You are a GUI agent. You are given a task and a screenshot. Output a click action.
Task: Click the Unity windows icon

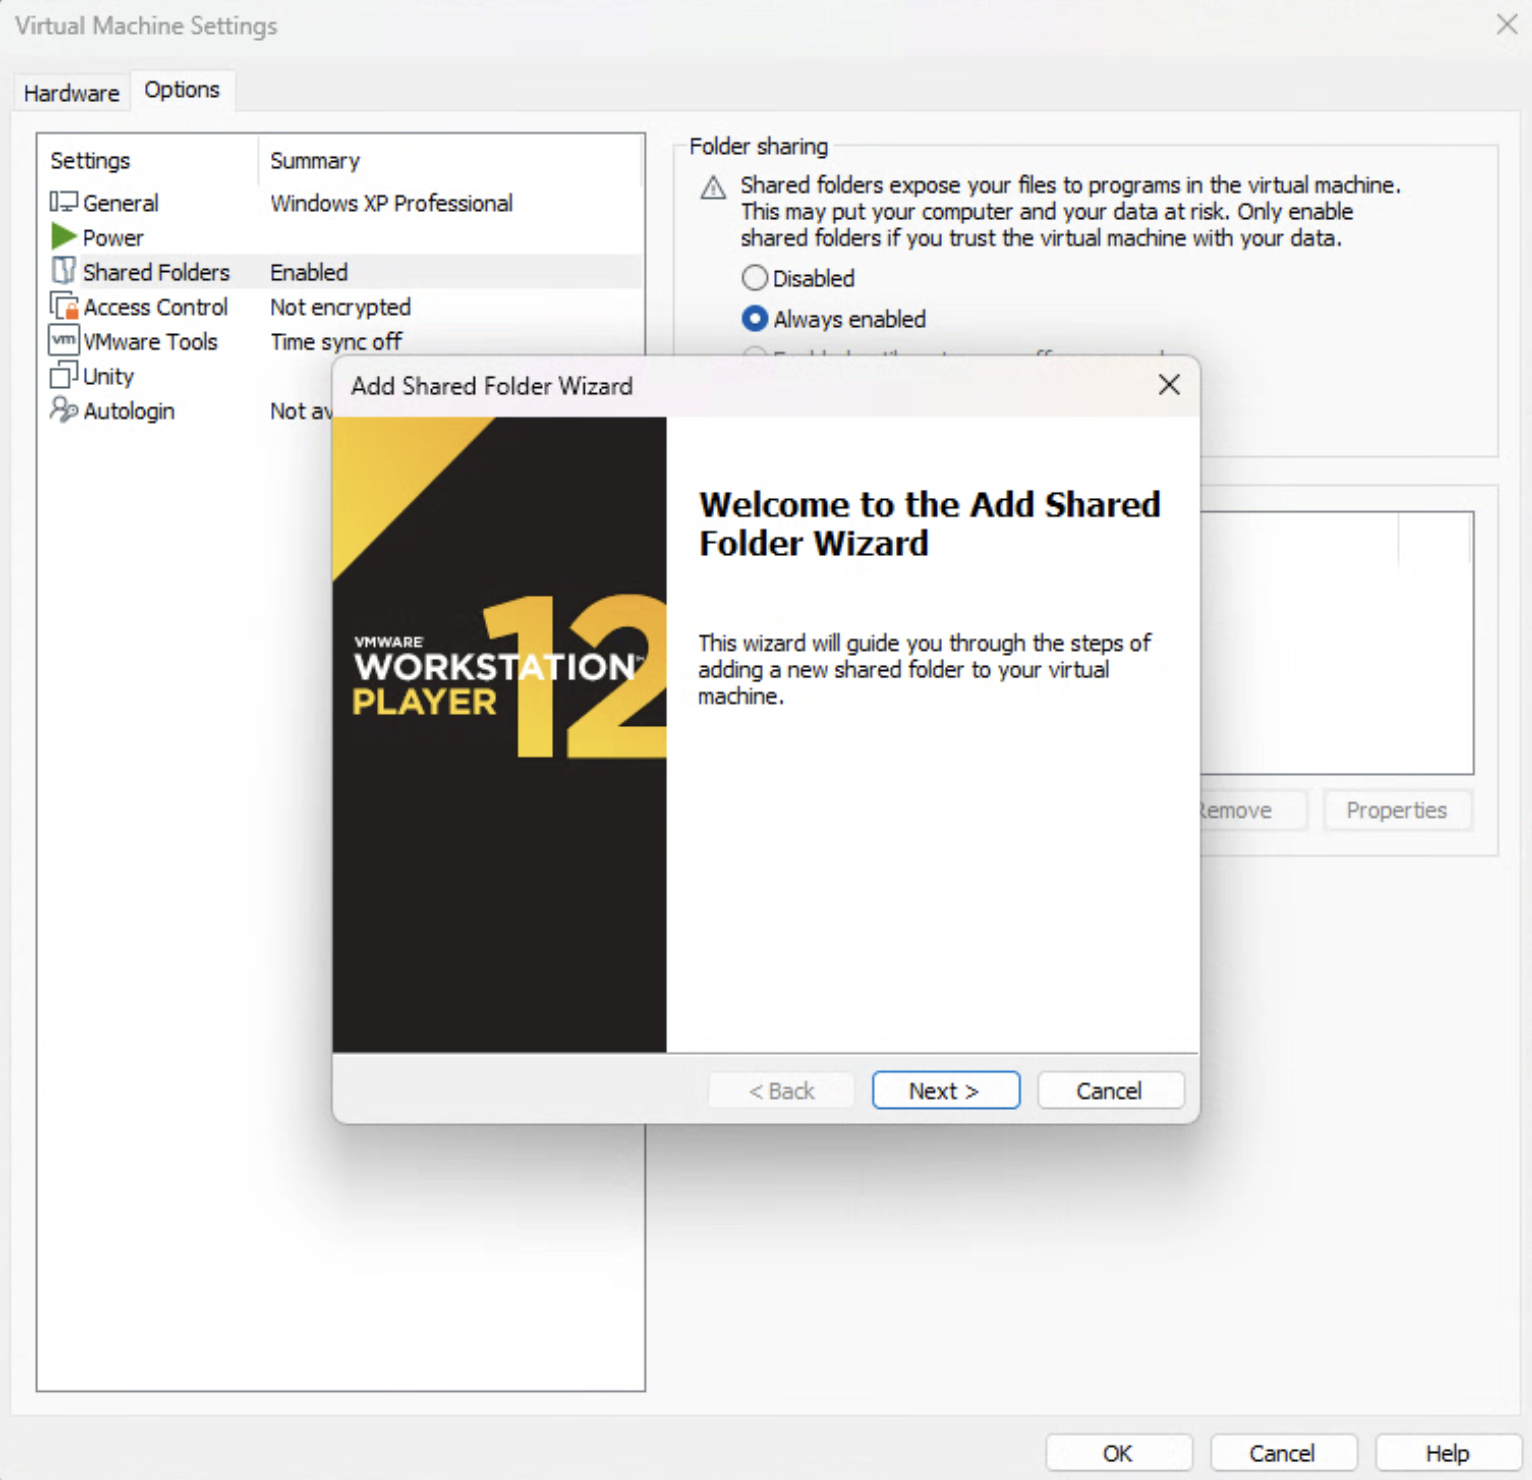point(63,375)
